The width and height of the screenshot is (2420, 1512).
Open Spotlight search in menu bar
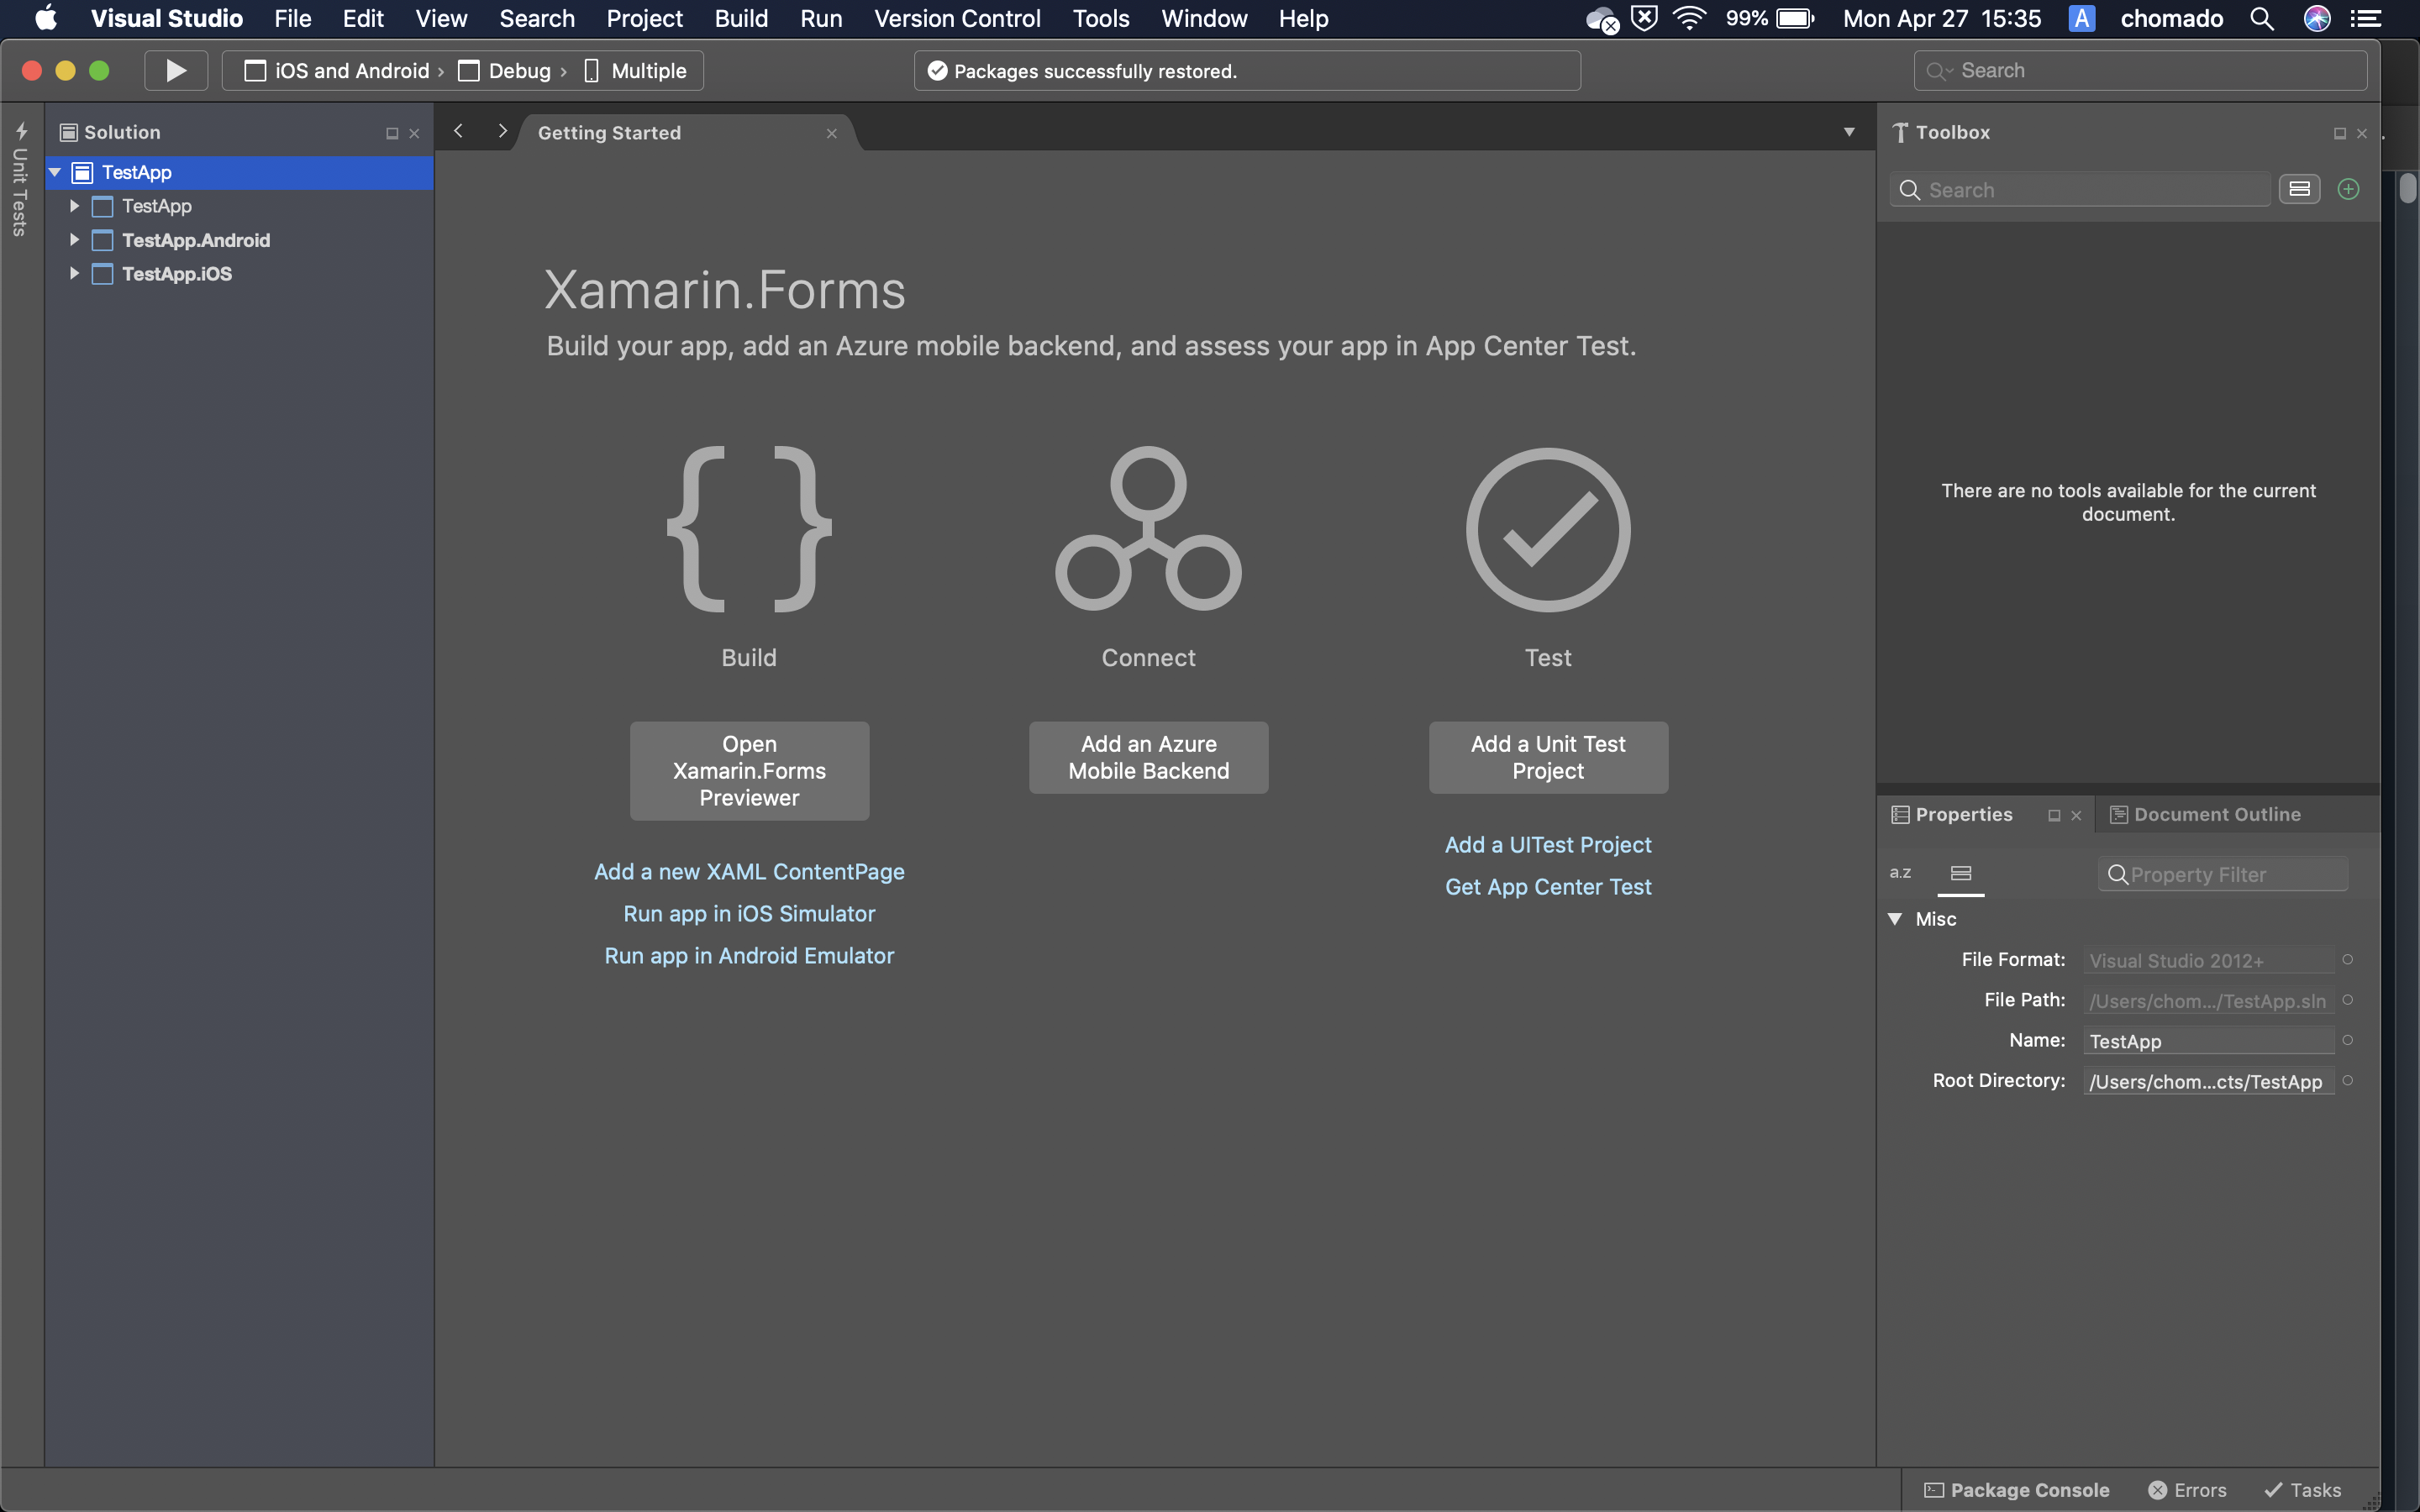[2262, 18]
